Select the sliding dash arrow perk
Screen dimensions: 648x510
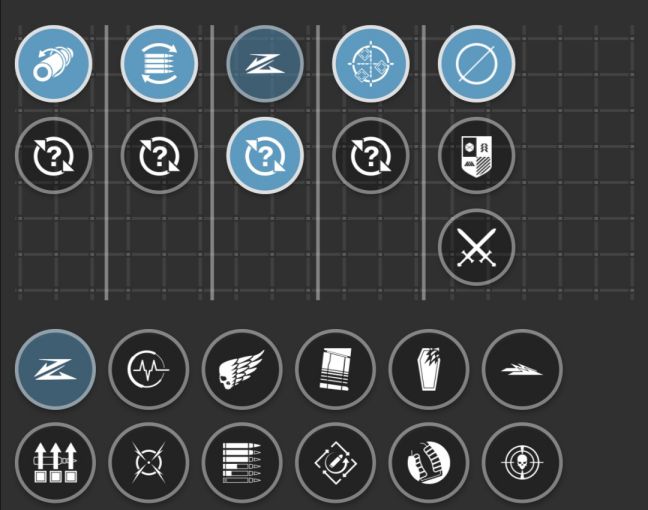coord(522,369)
